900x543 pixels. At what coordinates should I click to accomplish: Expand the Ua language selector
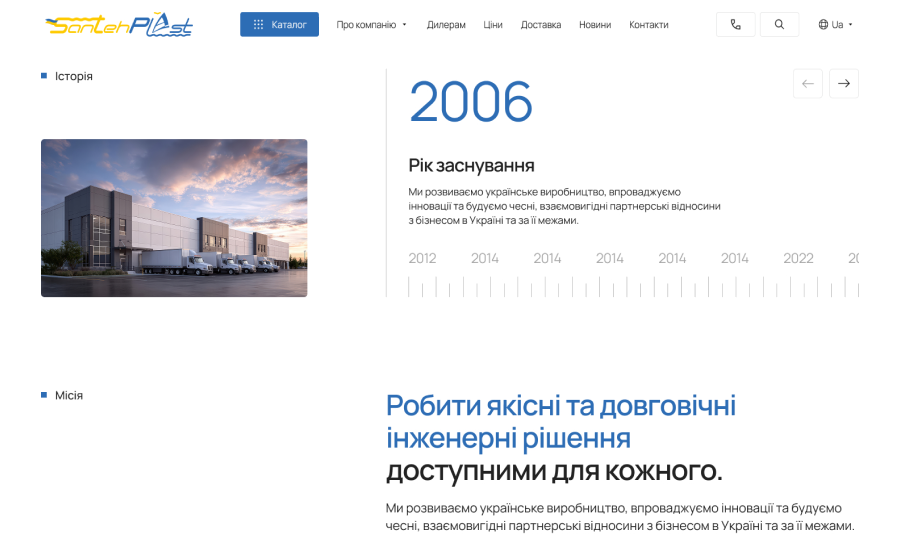(835, 25)
